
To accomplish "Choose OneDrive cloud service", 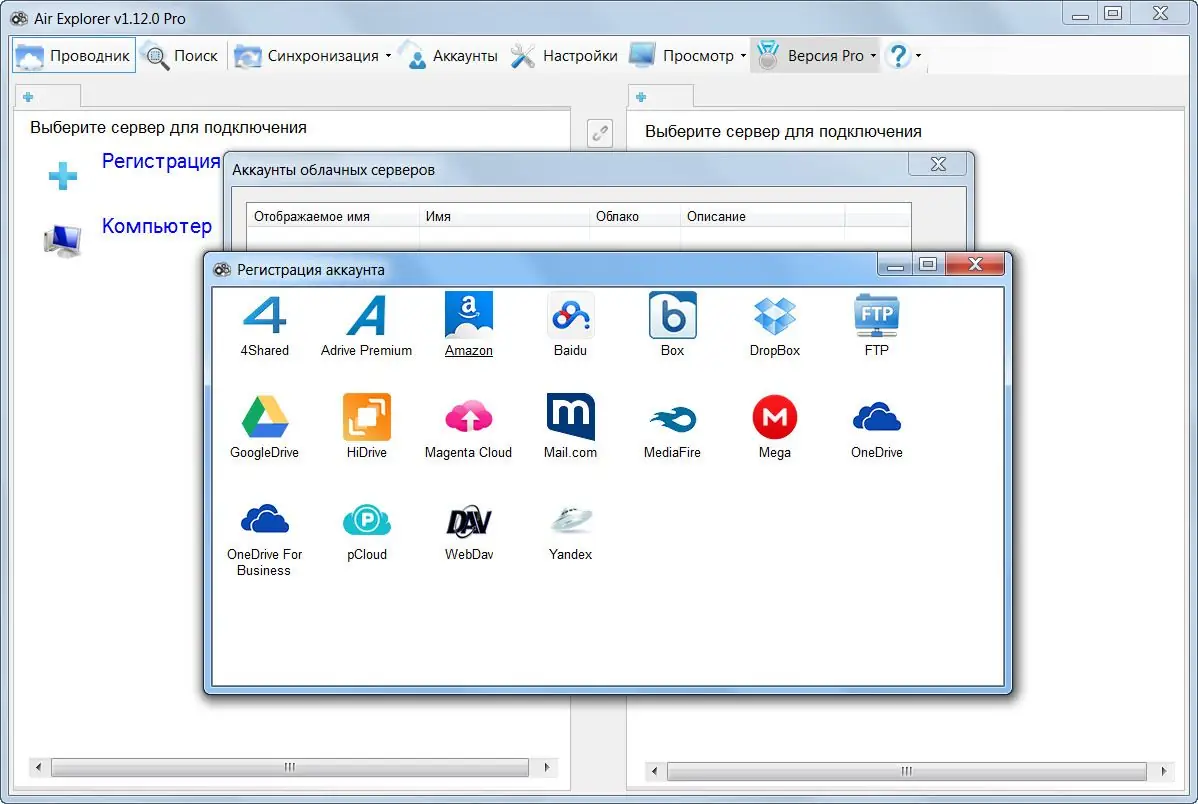I will point(876,417).
